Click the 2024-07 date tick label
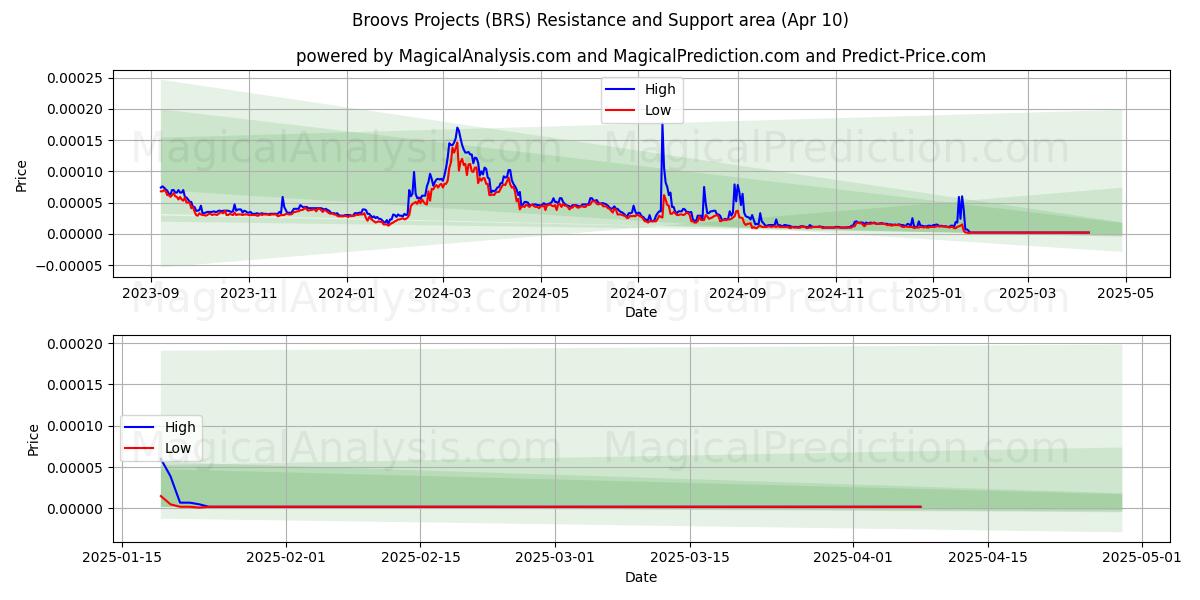Viewport: 1200px width, 600px height. tap(639, 294)
